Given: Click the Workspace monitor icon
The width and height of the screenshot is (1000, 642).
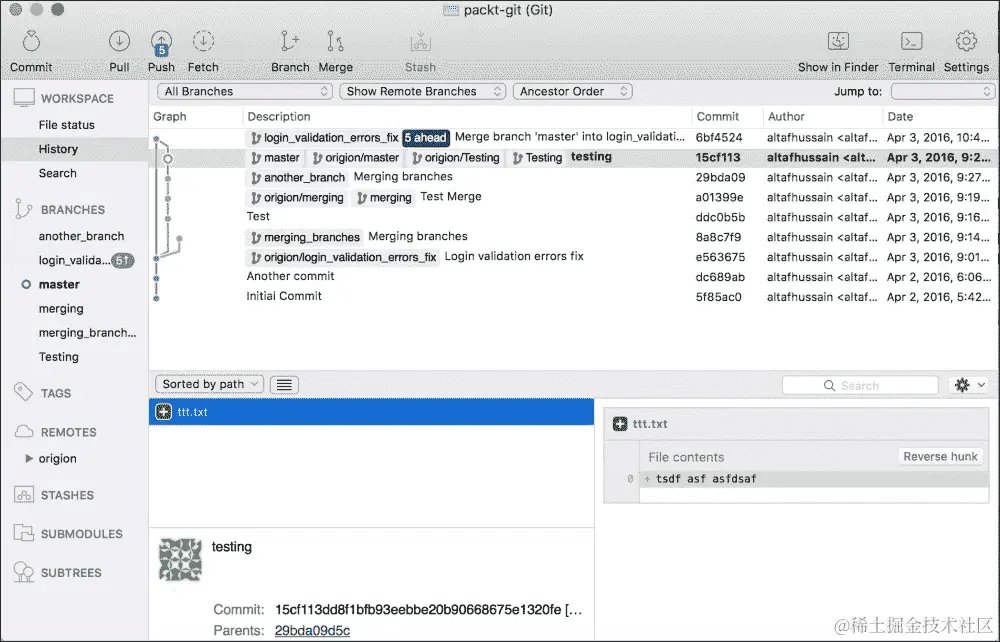Looking at the screenshot, I should click(24, 98).
